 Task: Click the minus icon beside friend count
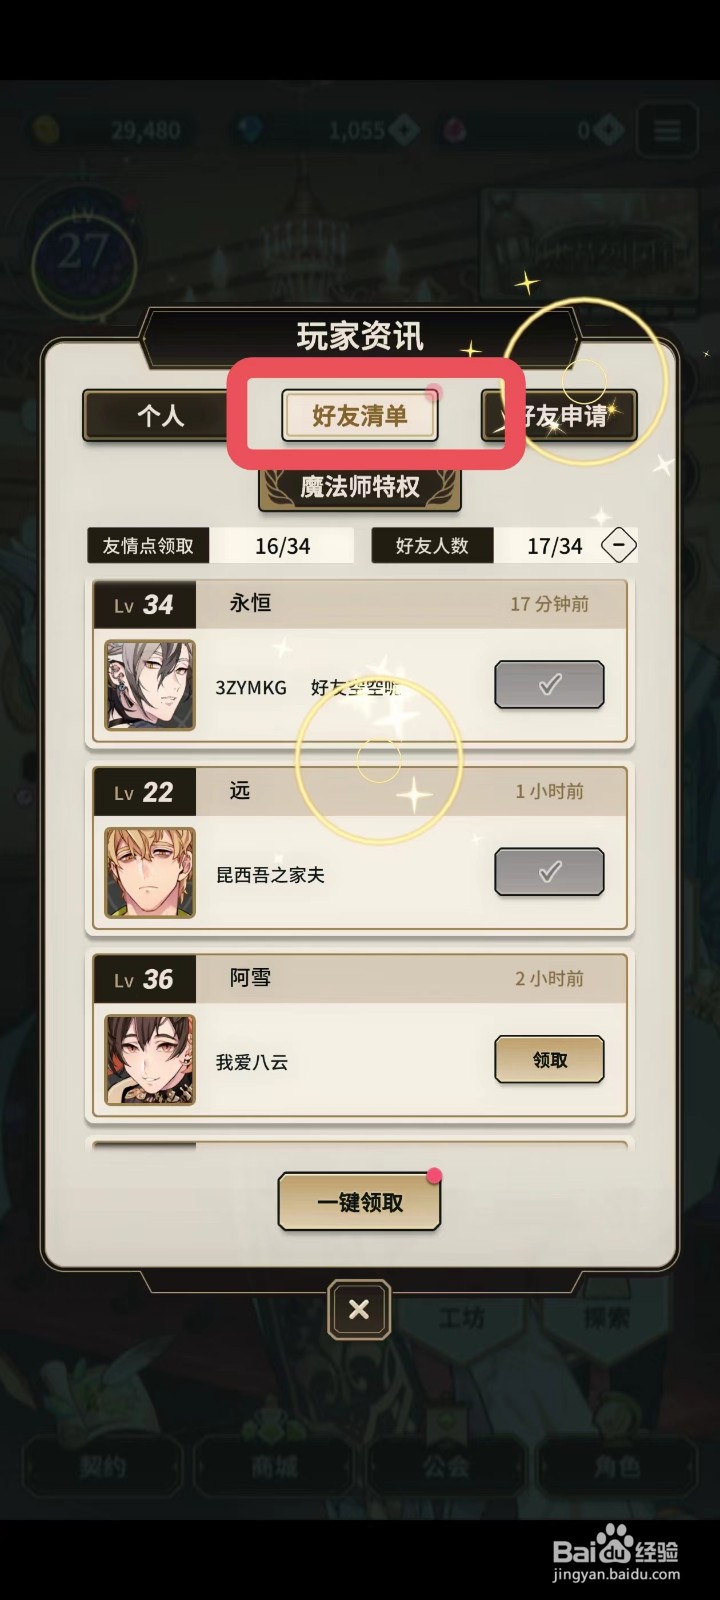point(619,546)
